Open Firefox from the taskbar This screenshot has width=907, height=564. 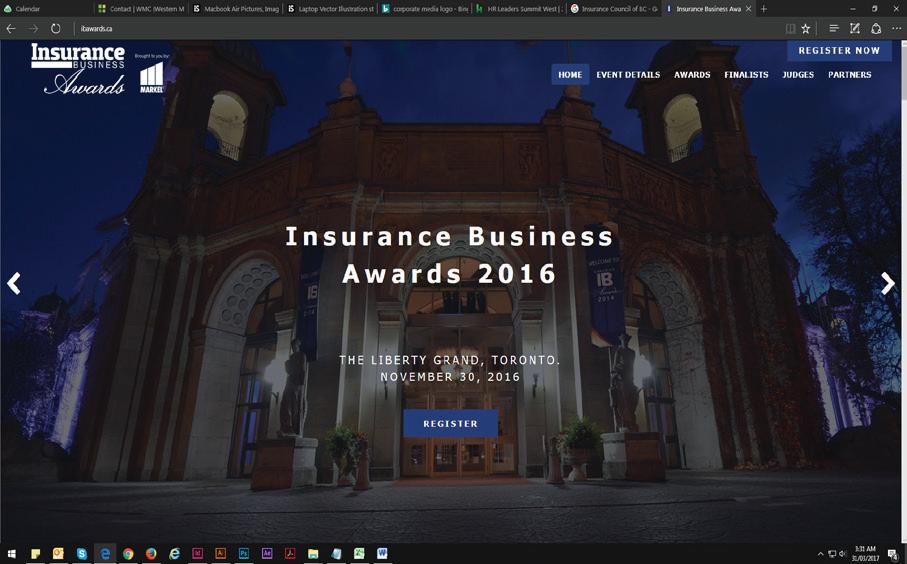click(151, 554)
